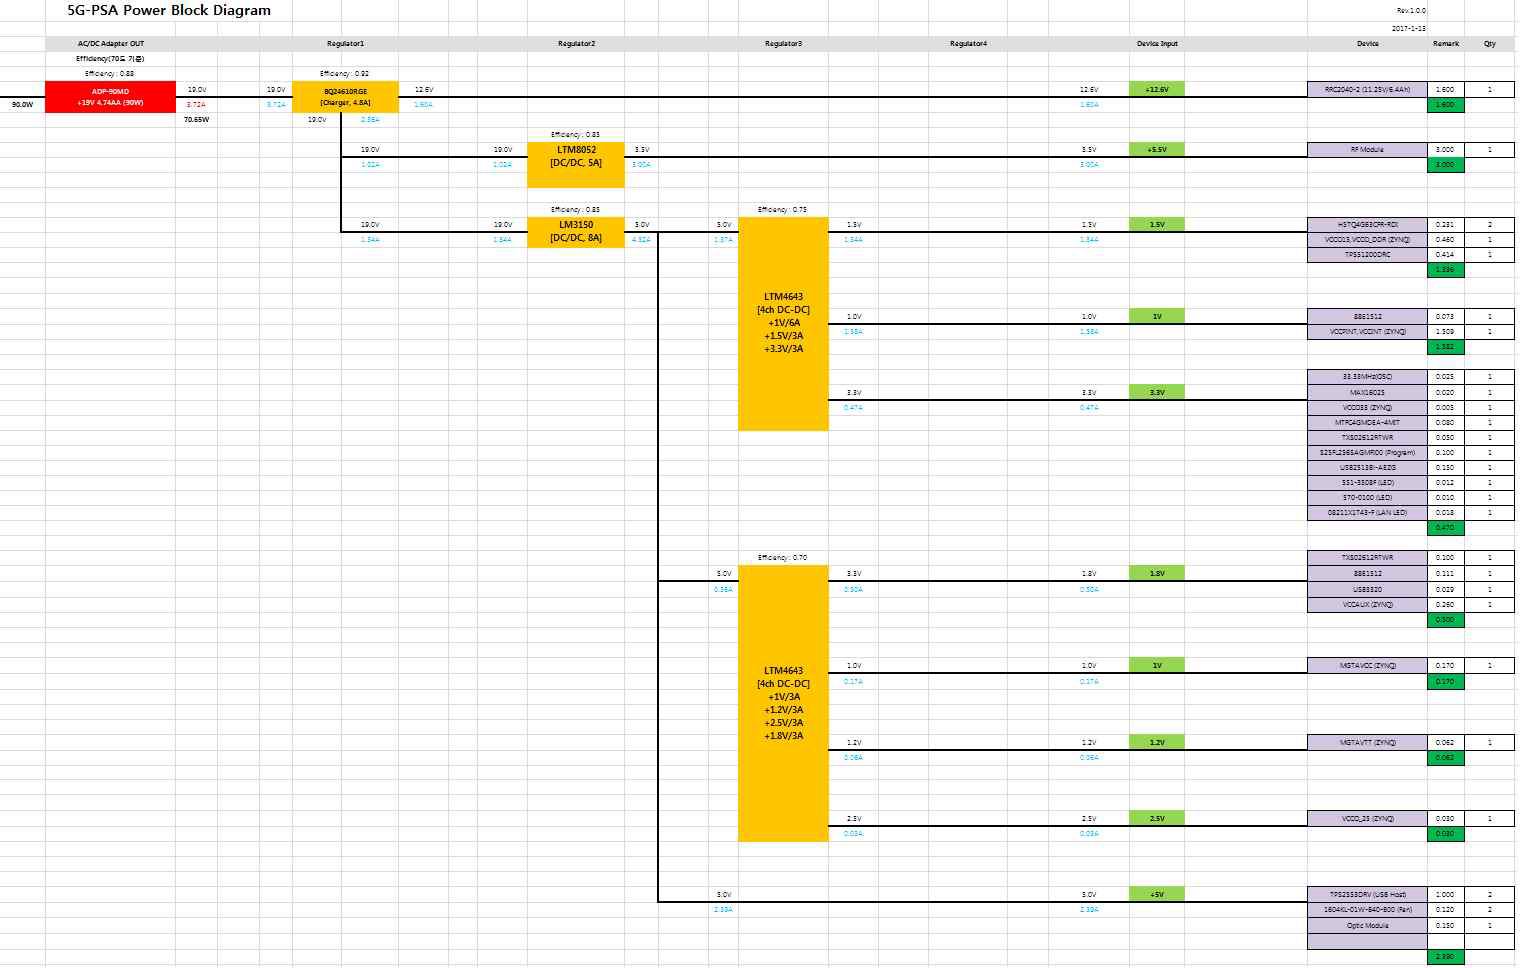This screenshot has height=968, width=1520.
Task: Click the 'MGTAVTT (ZYNQ)' device cell
Action: point(1367,742)
